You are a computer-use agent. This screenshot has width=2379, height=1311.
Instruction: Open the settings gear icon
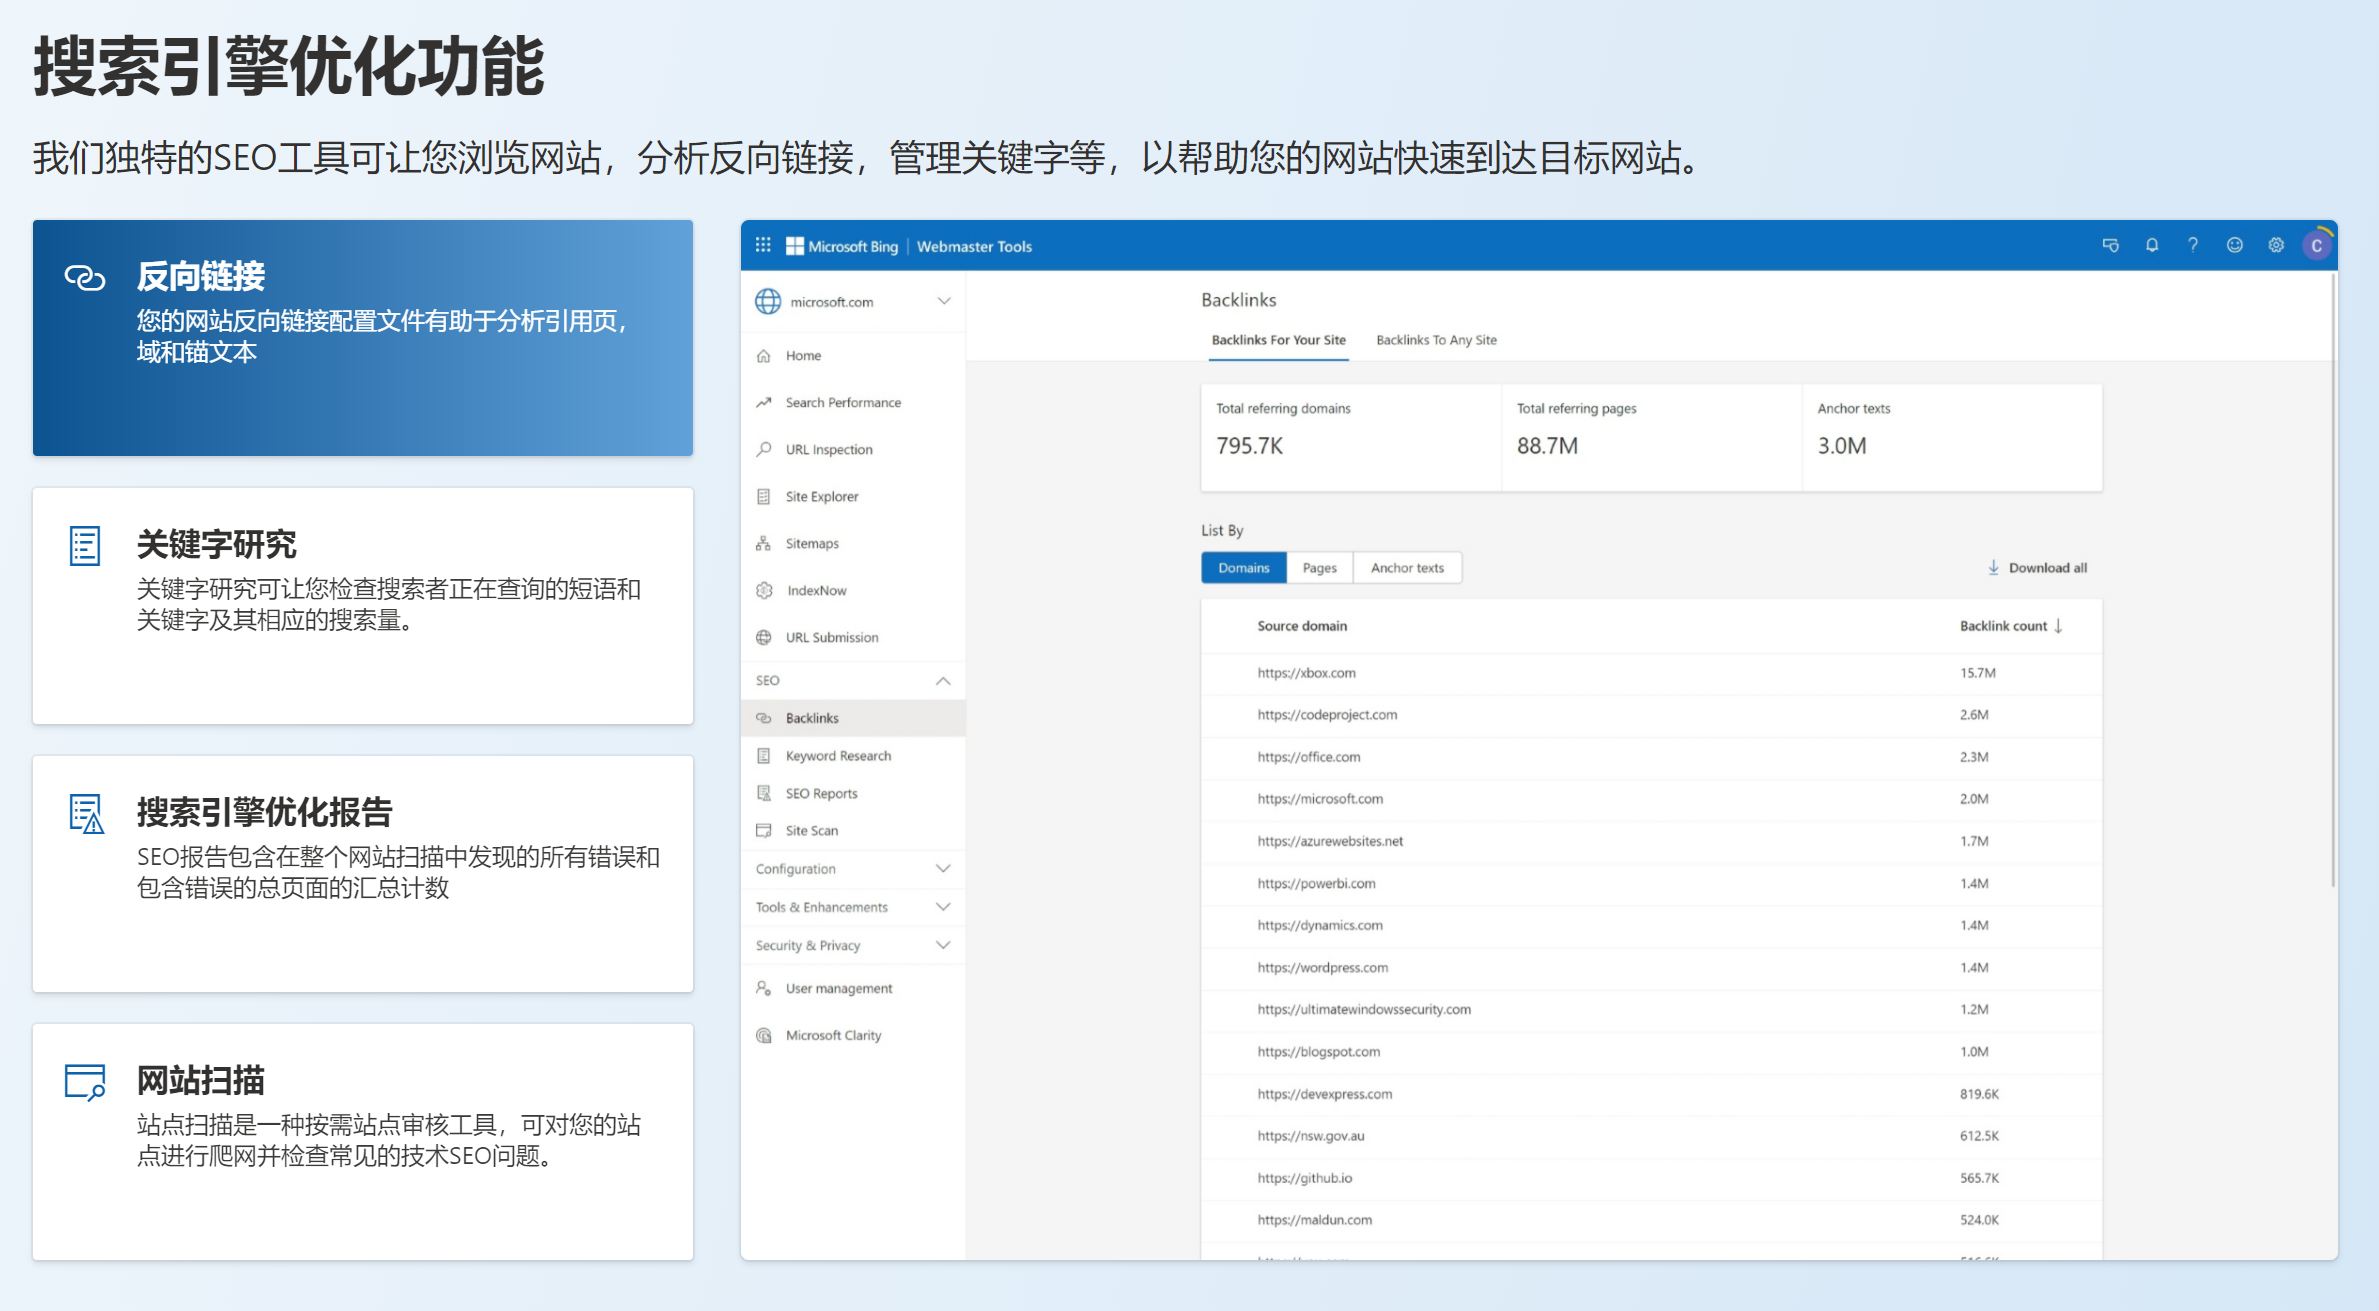click(2276, 245)
